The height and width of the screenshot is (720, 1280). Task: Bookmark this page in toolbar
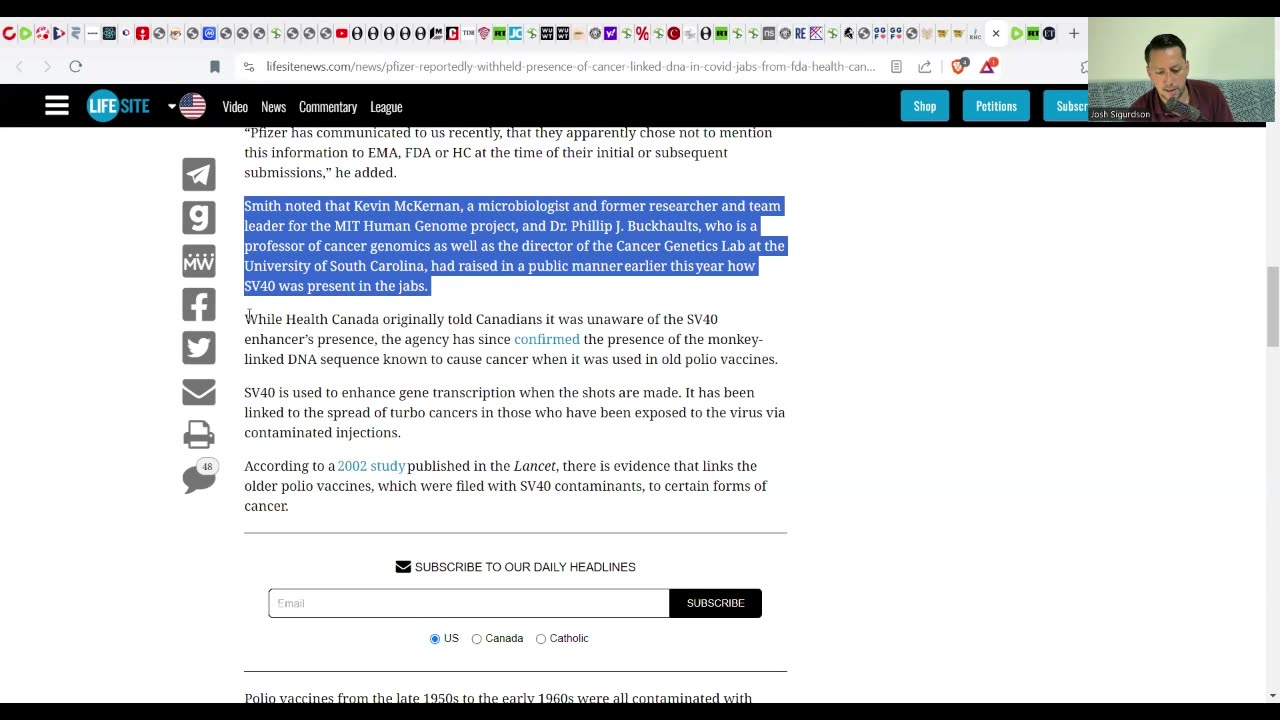pos(214,66)
